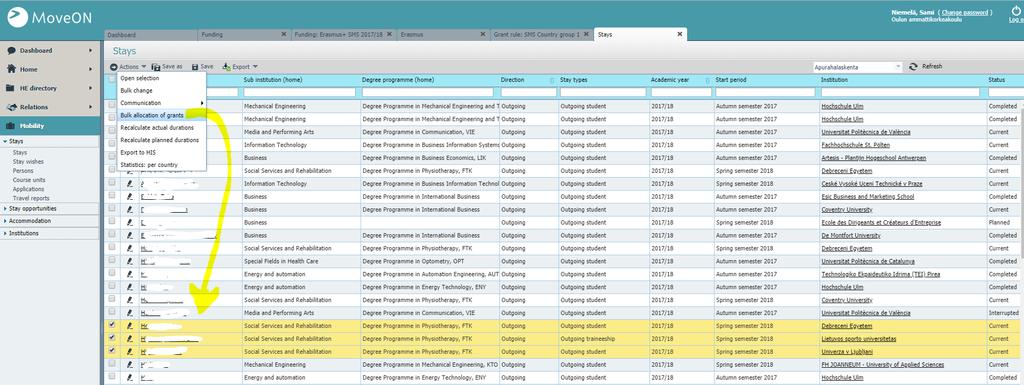Open the Communication submenu
Image resolution: width=1024 pixels, height=385 pixels.
tap(161, 103)
